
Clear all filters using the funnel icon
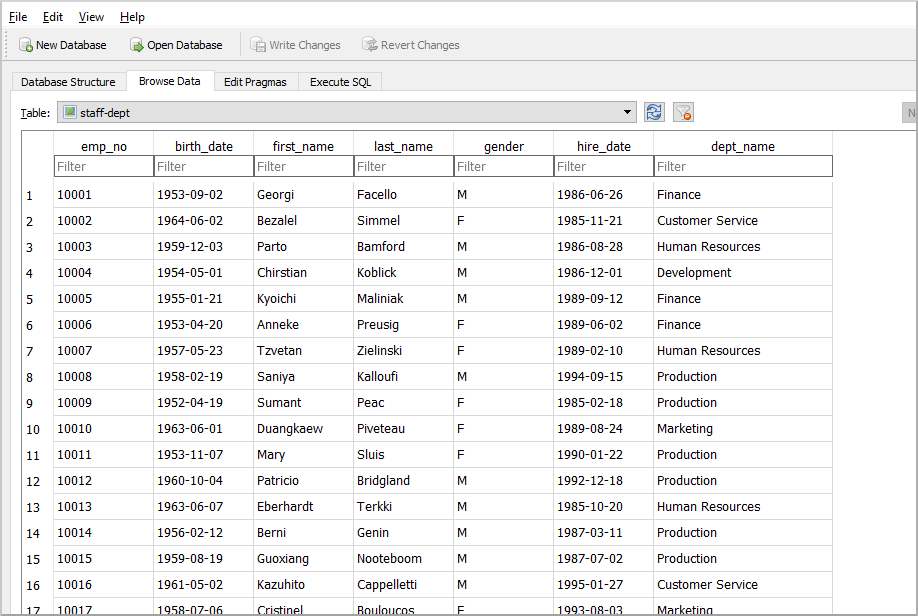click(x=683, y=113)
